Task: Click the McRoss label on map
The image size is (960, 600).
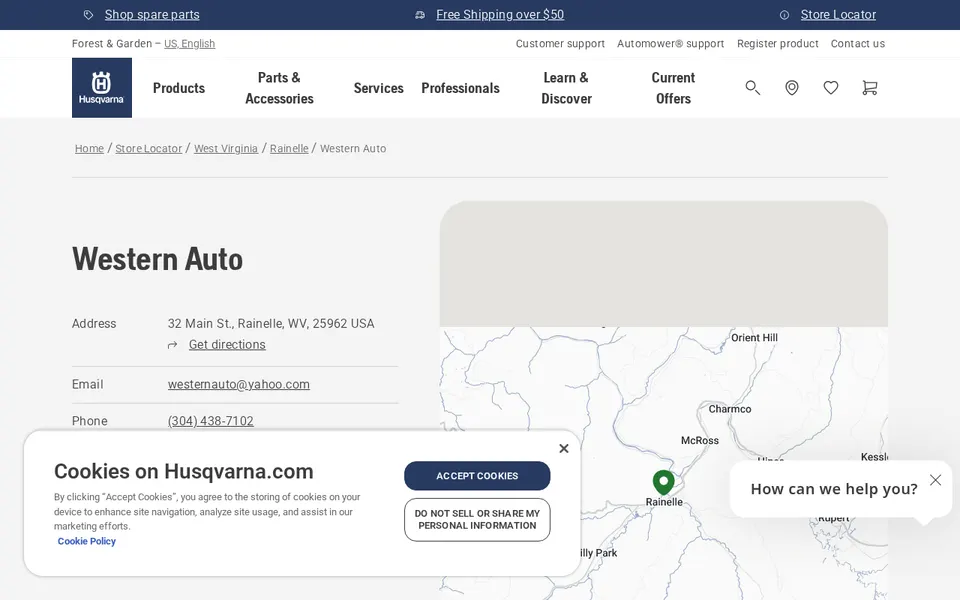Action: pos(700,440)
